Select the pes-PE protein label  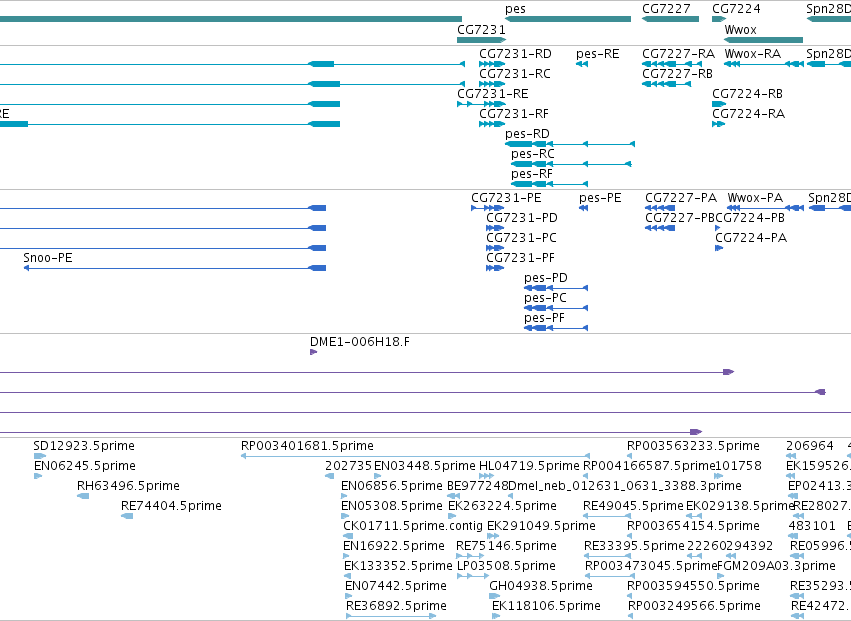600,199
